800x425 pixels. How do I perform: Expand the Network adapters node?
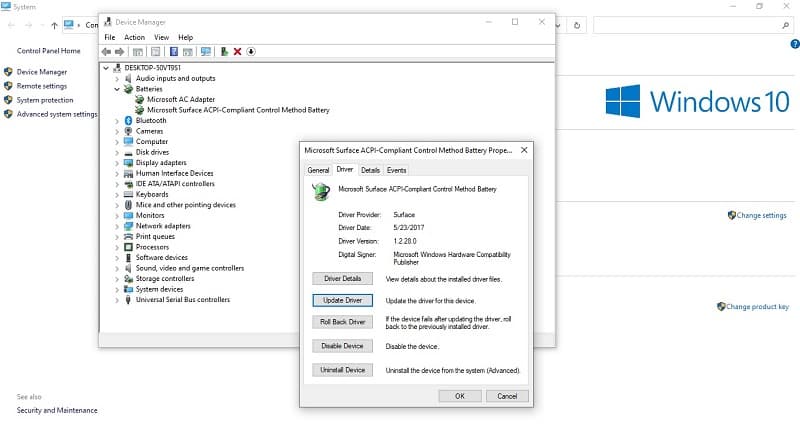click(117, 226)
